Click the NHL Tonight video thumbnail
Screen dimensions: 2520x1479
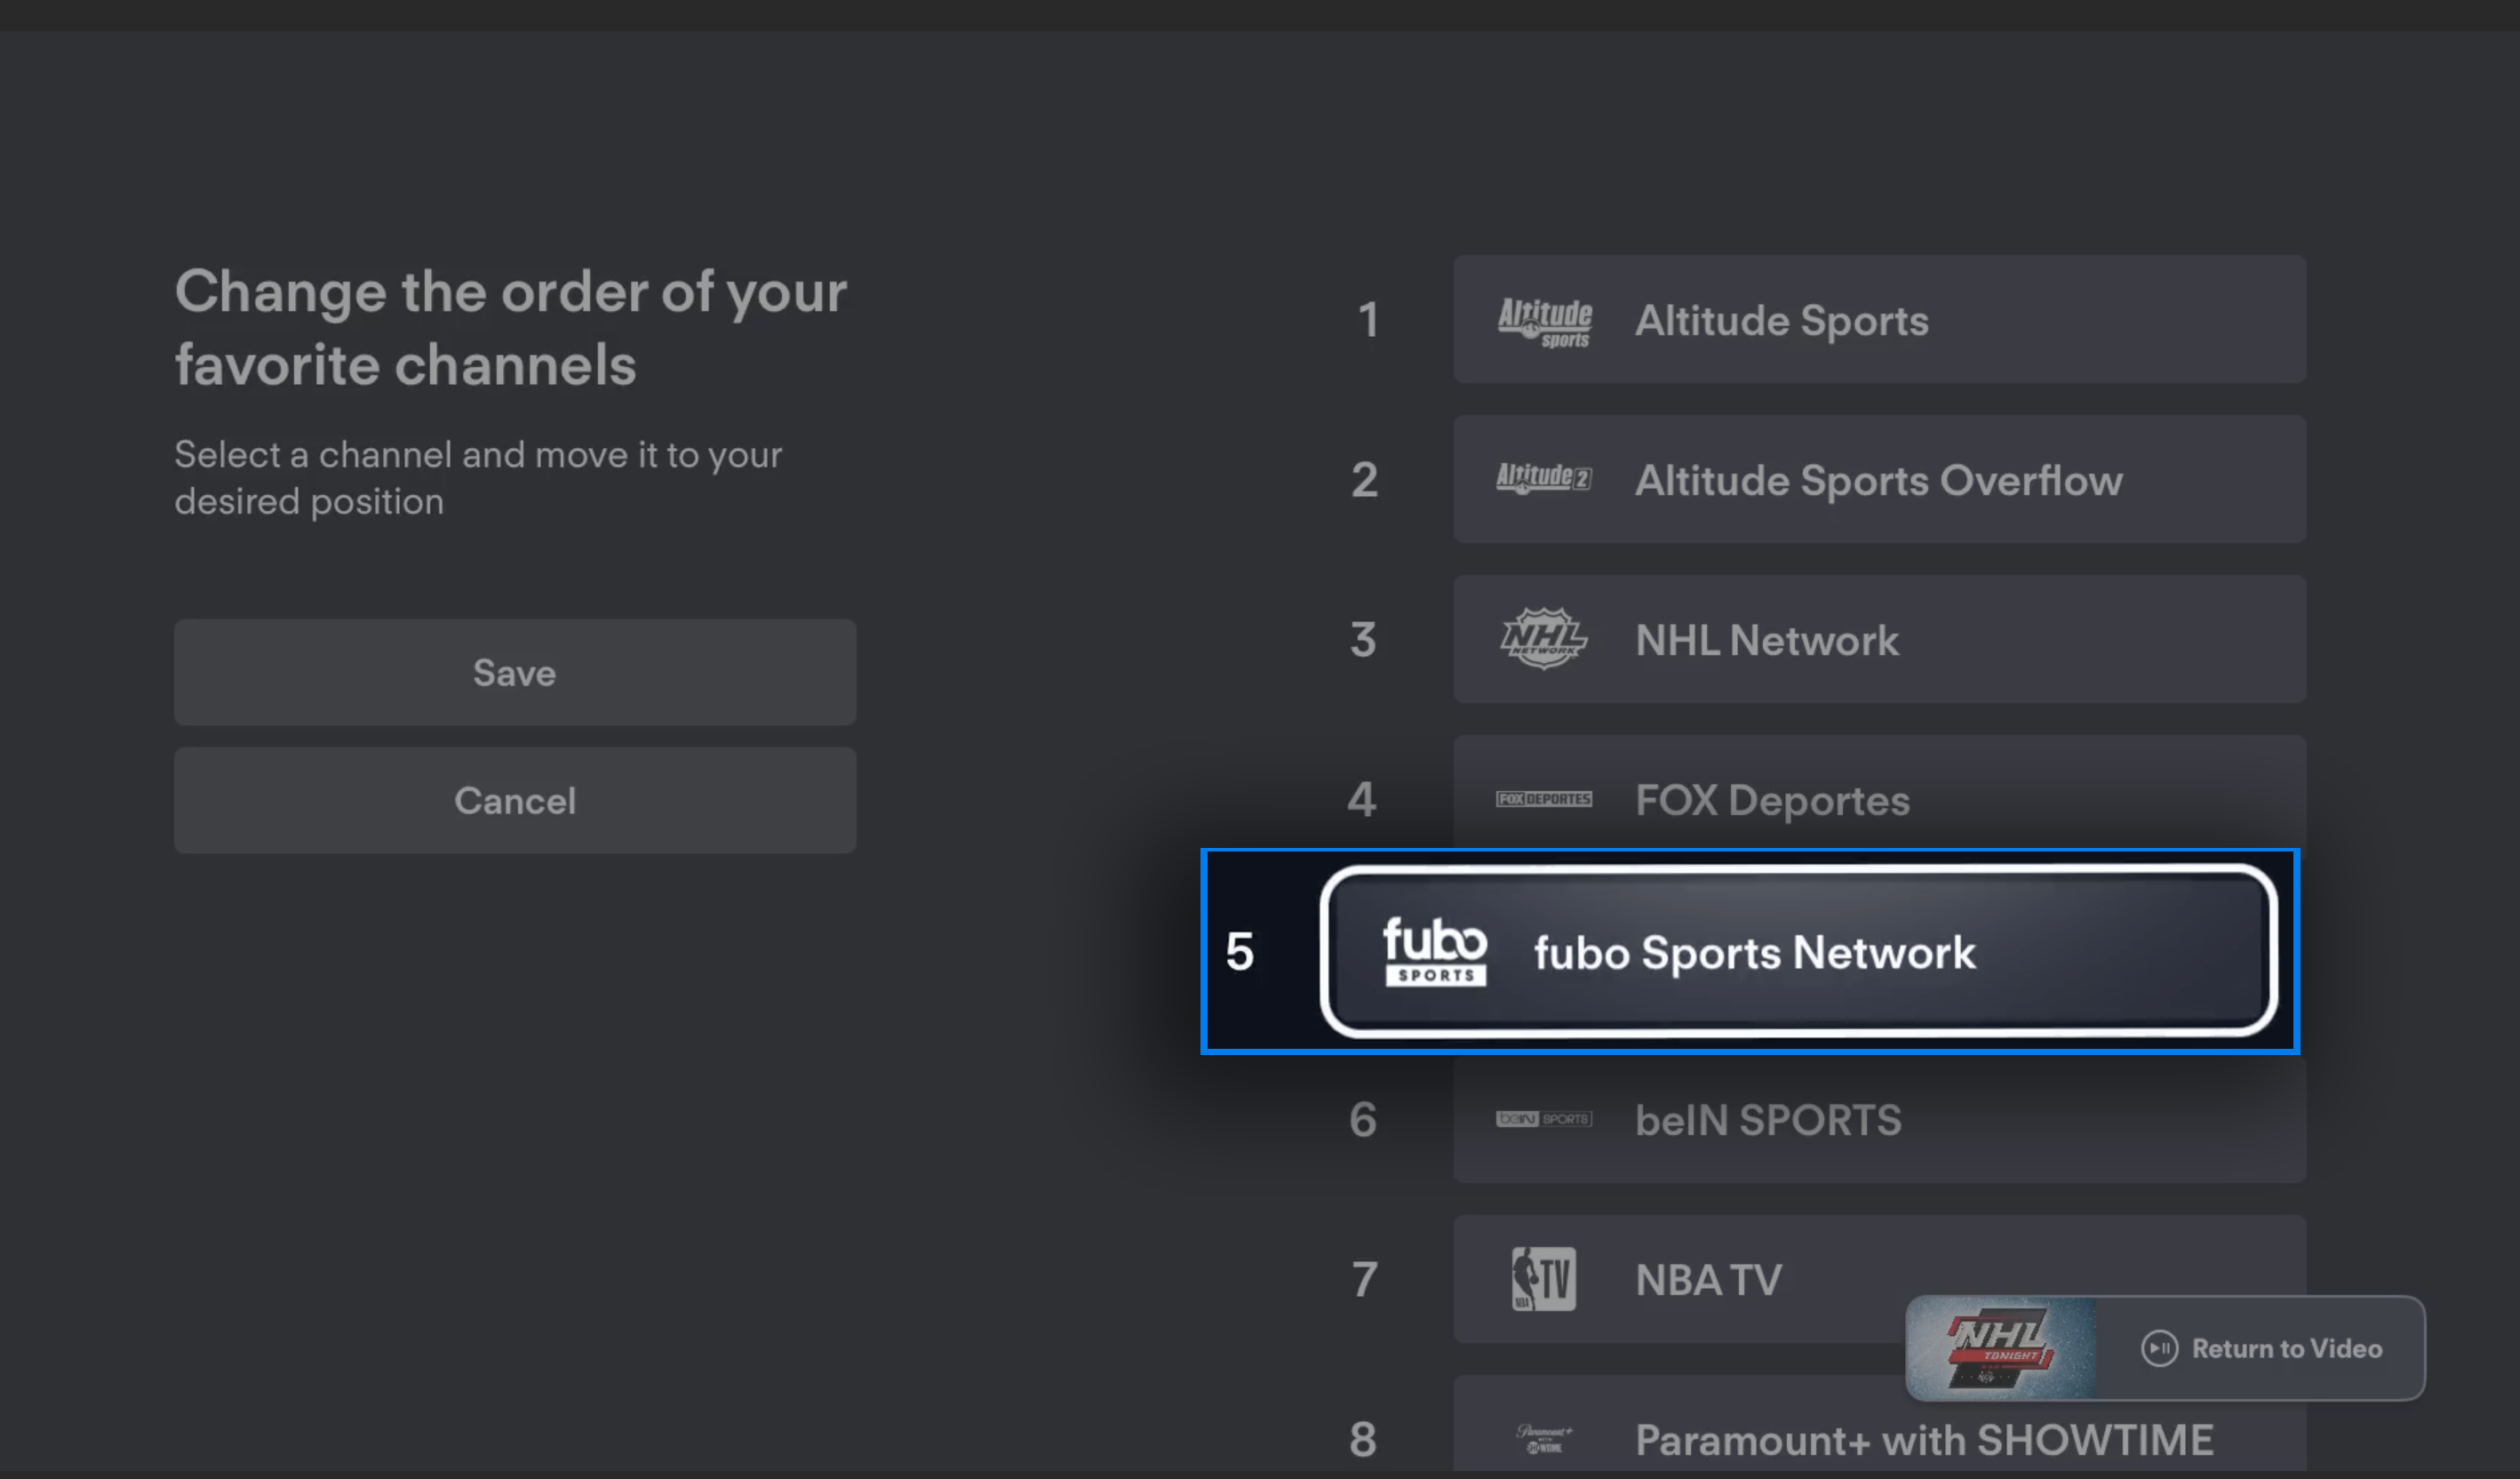(2000, 1348)
